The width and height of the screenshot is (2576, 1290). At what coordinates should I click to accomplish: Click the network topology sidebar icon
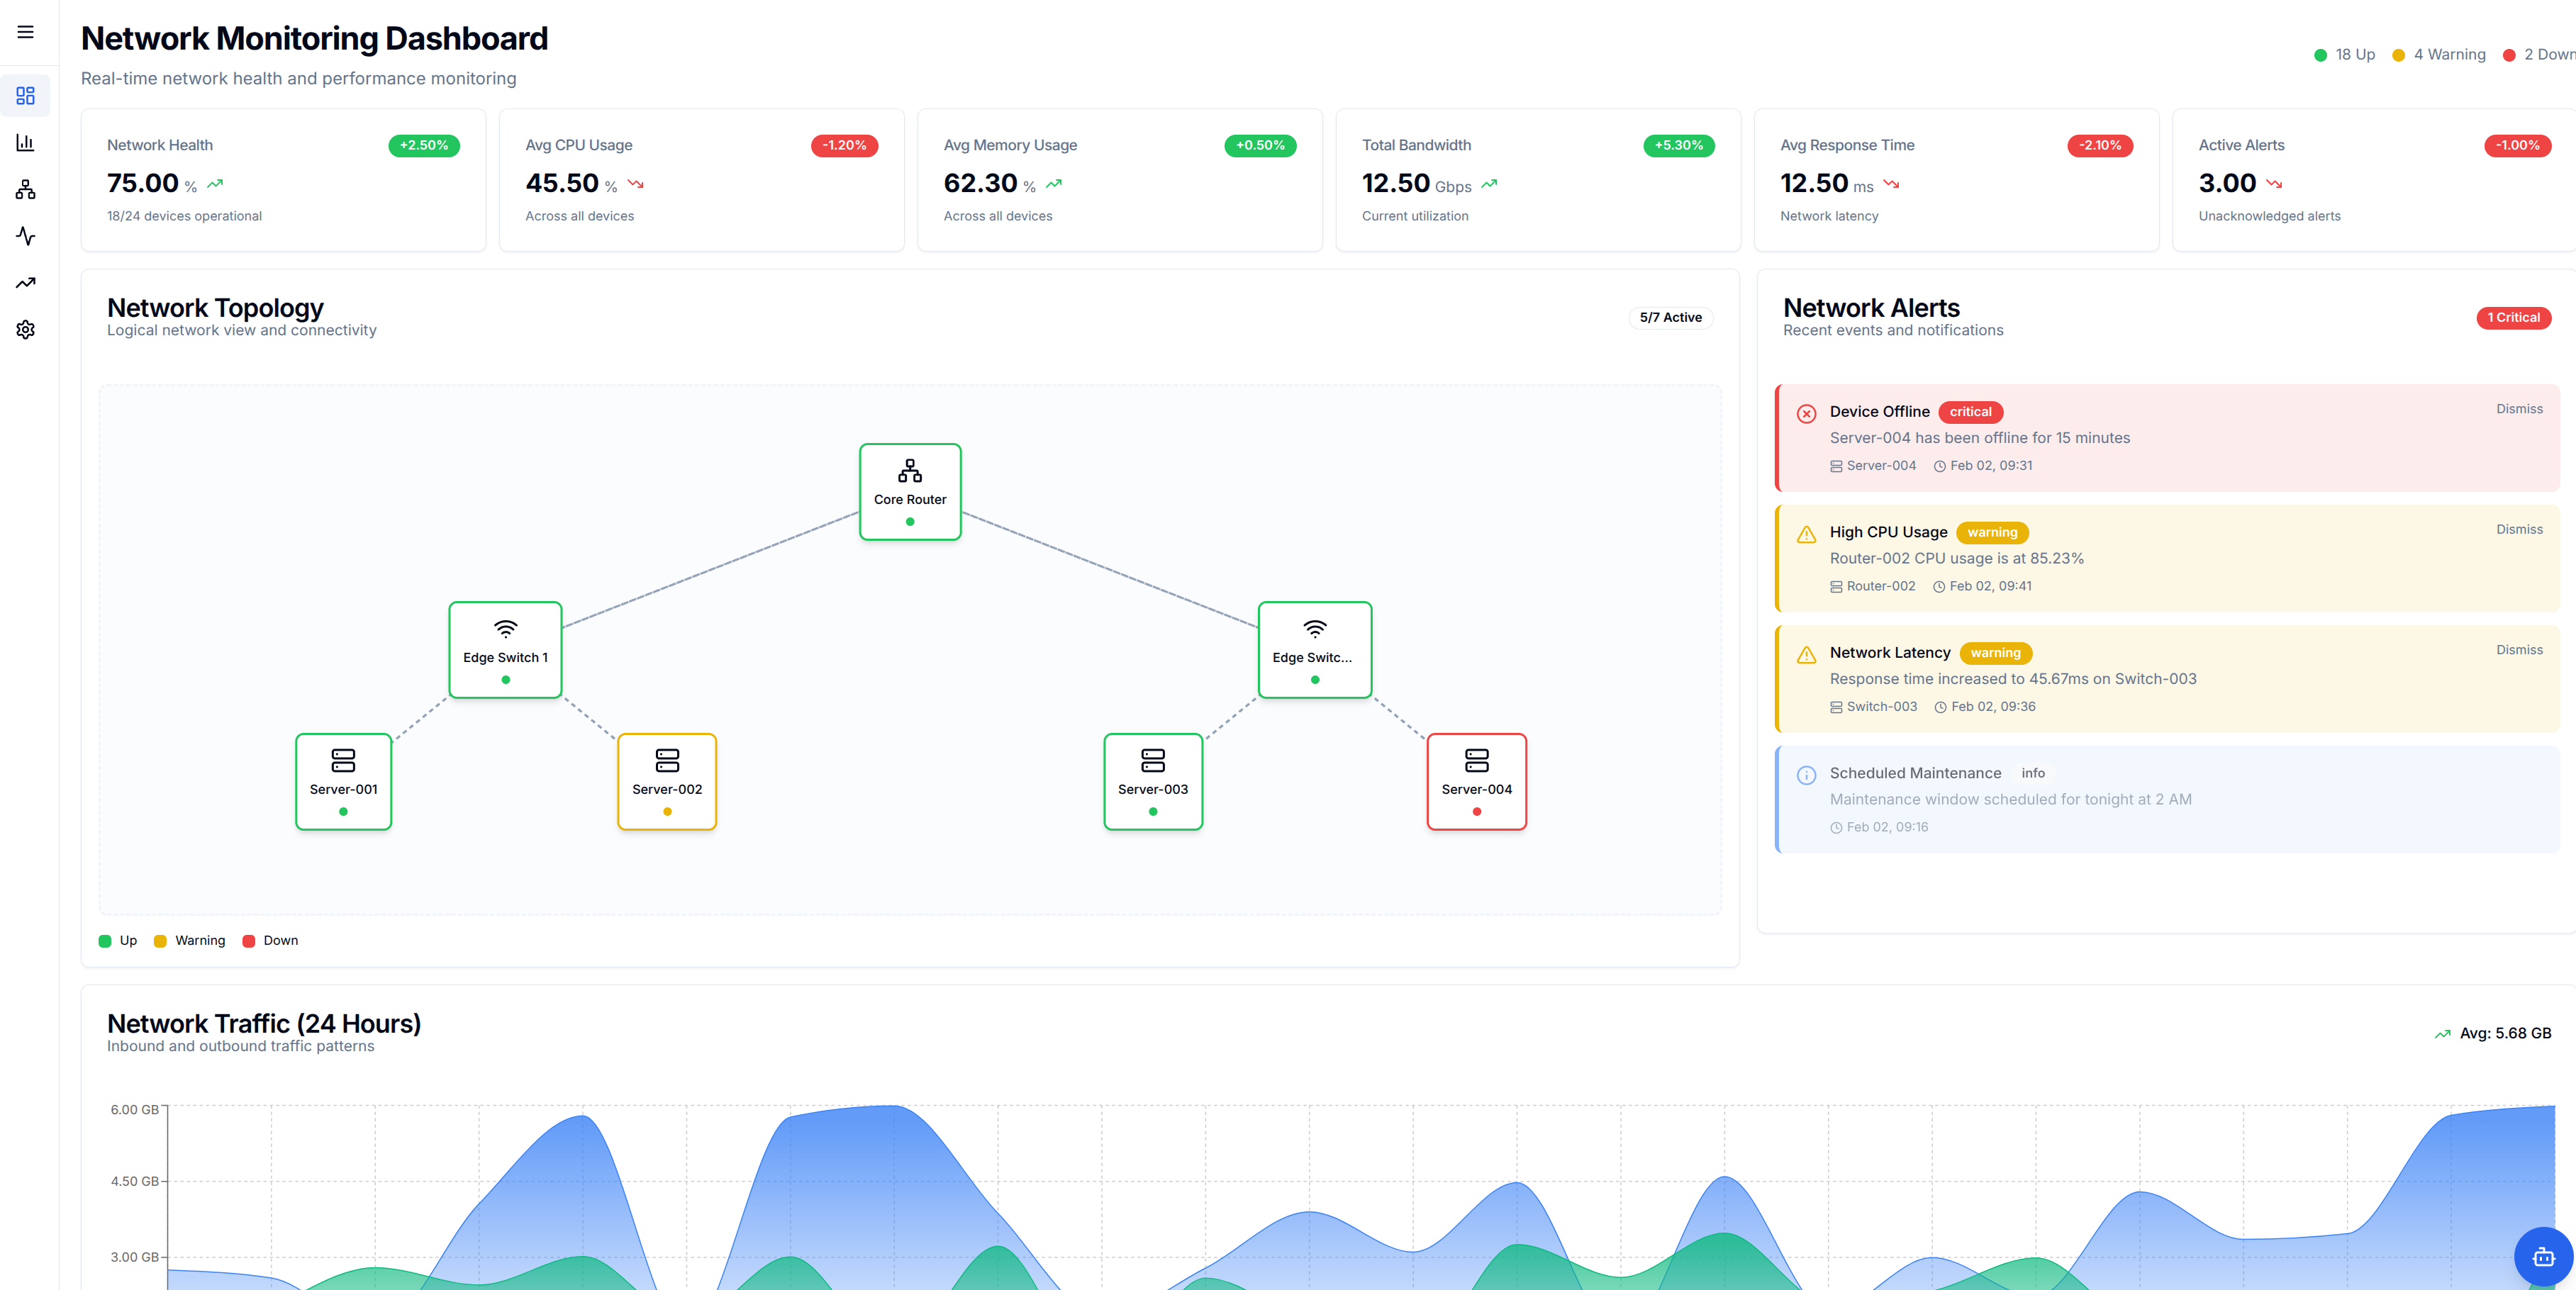coord(26,189)
